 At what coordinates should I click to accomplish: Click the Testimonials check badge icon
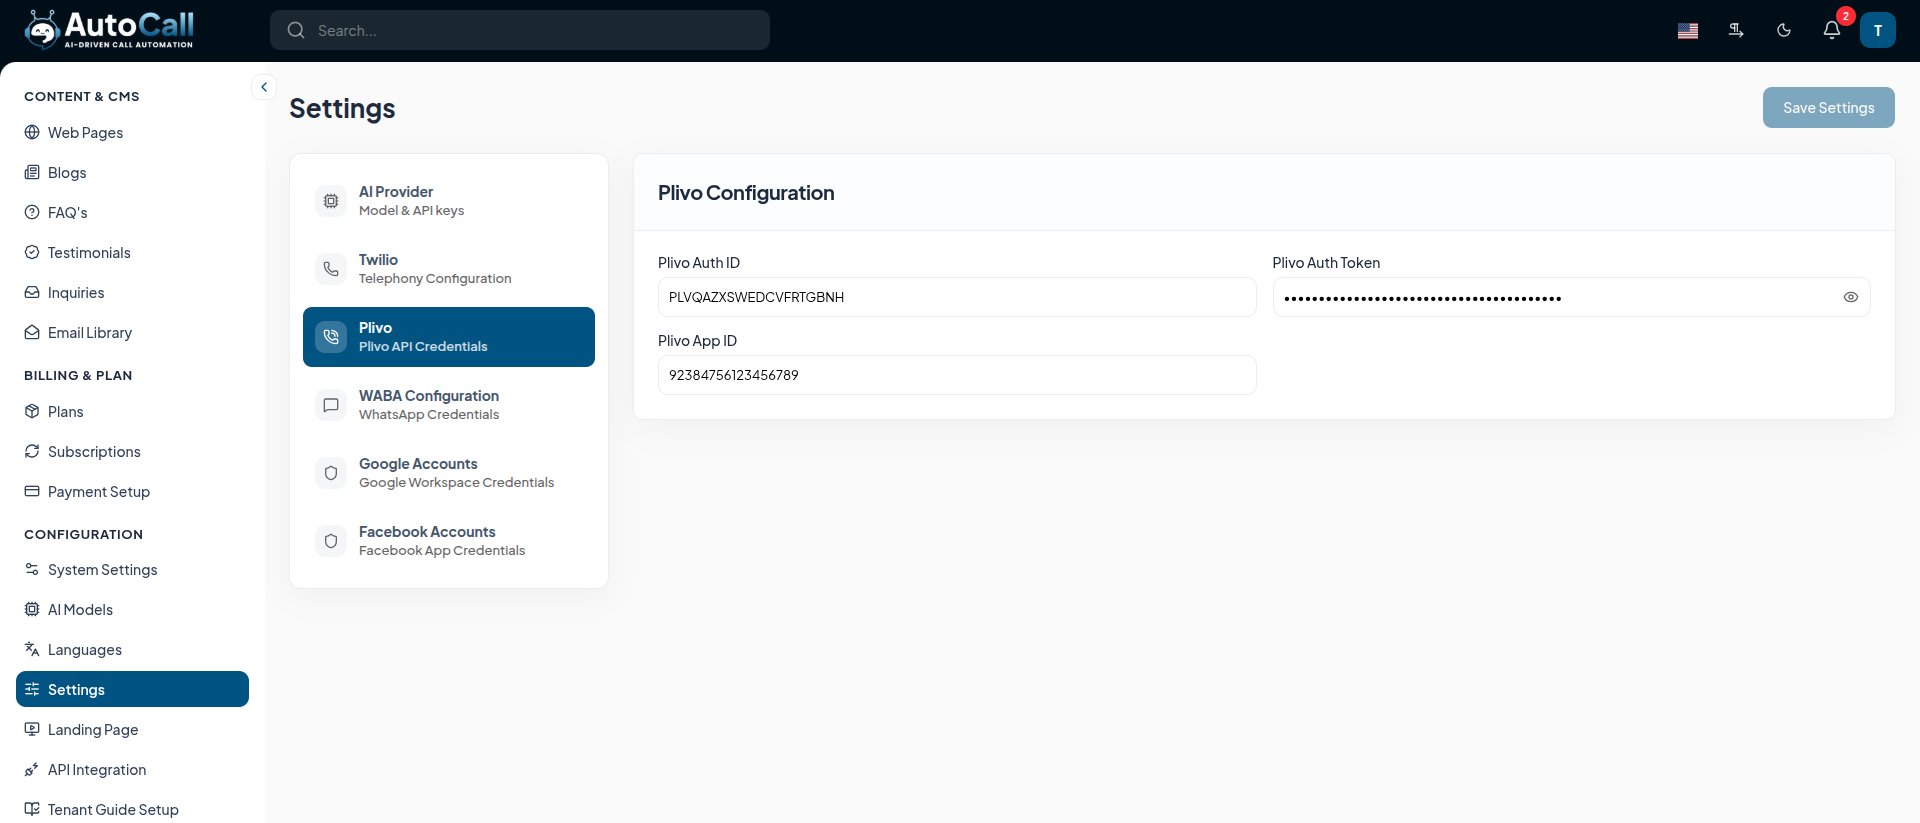click(32, 252)
